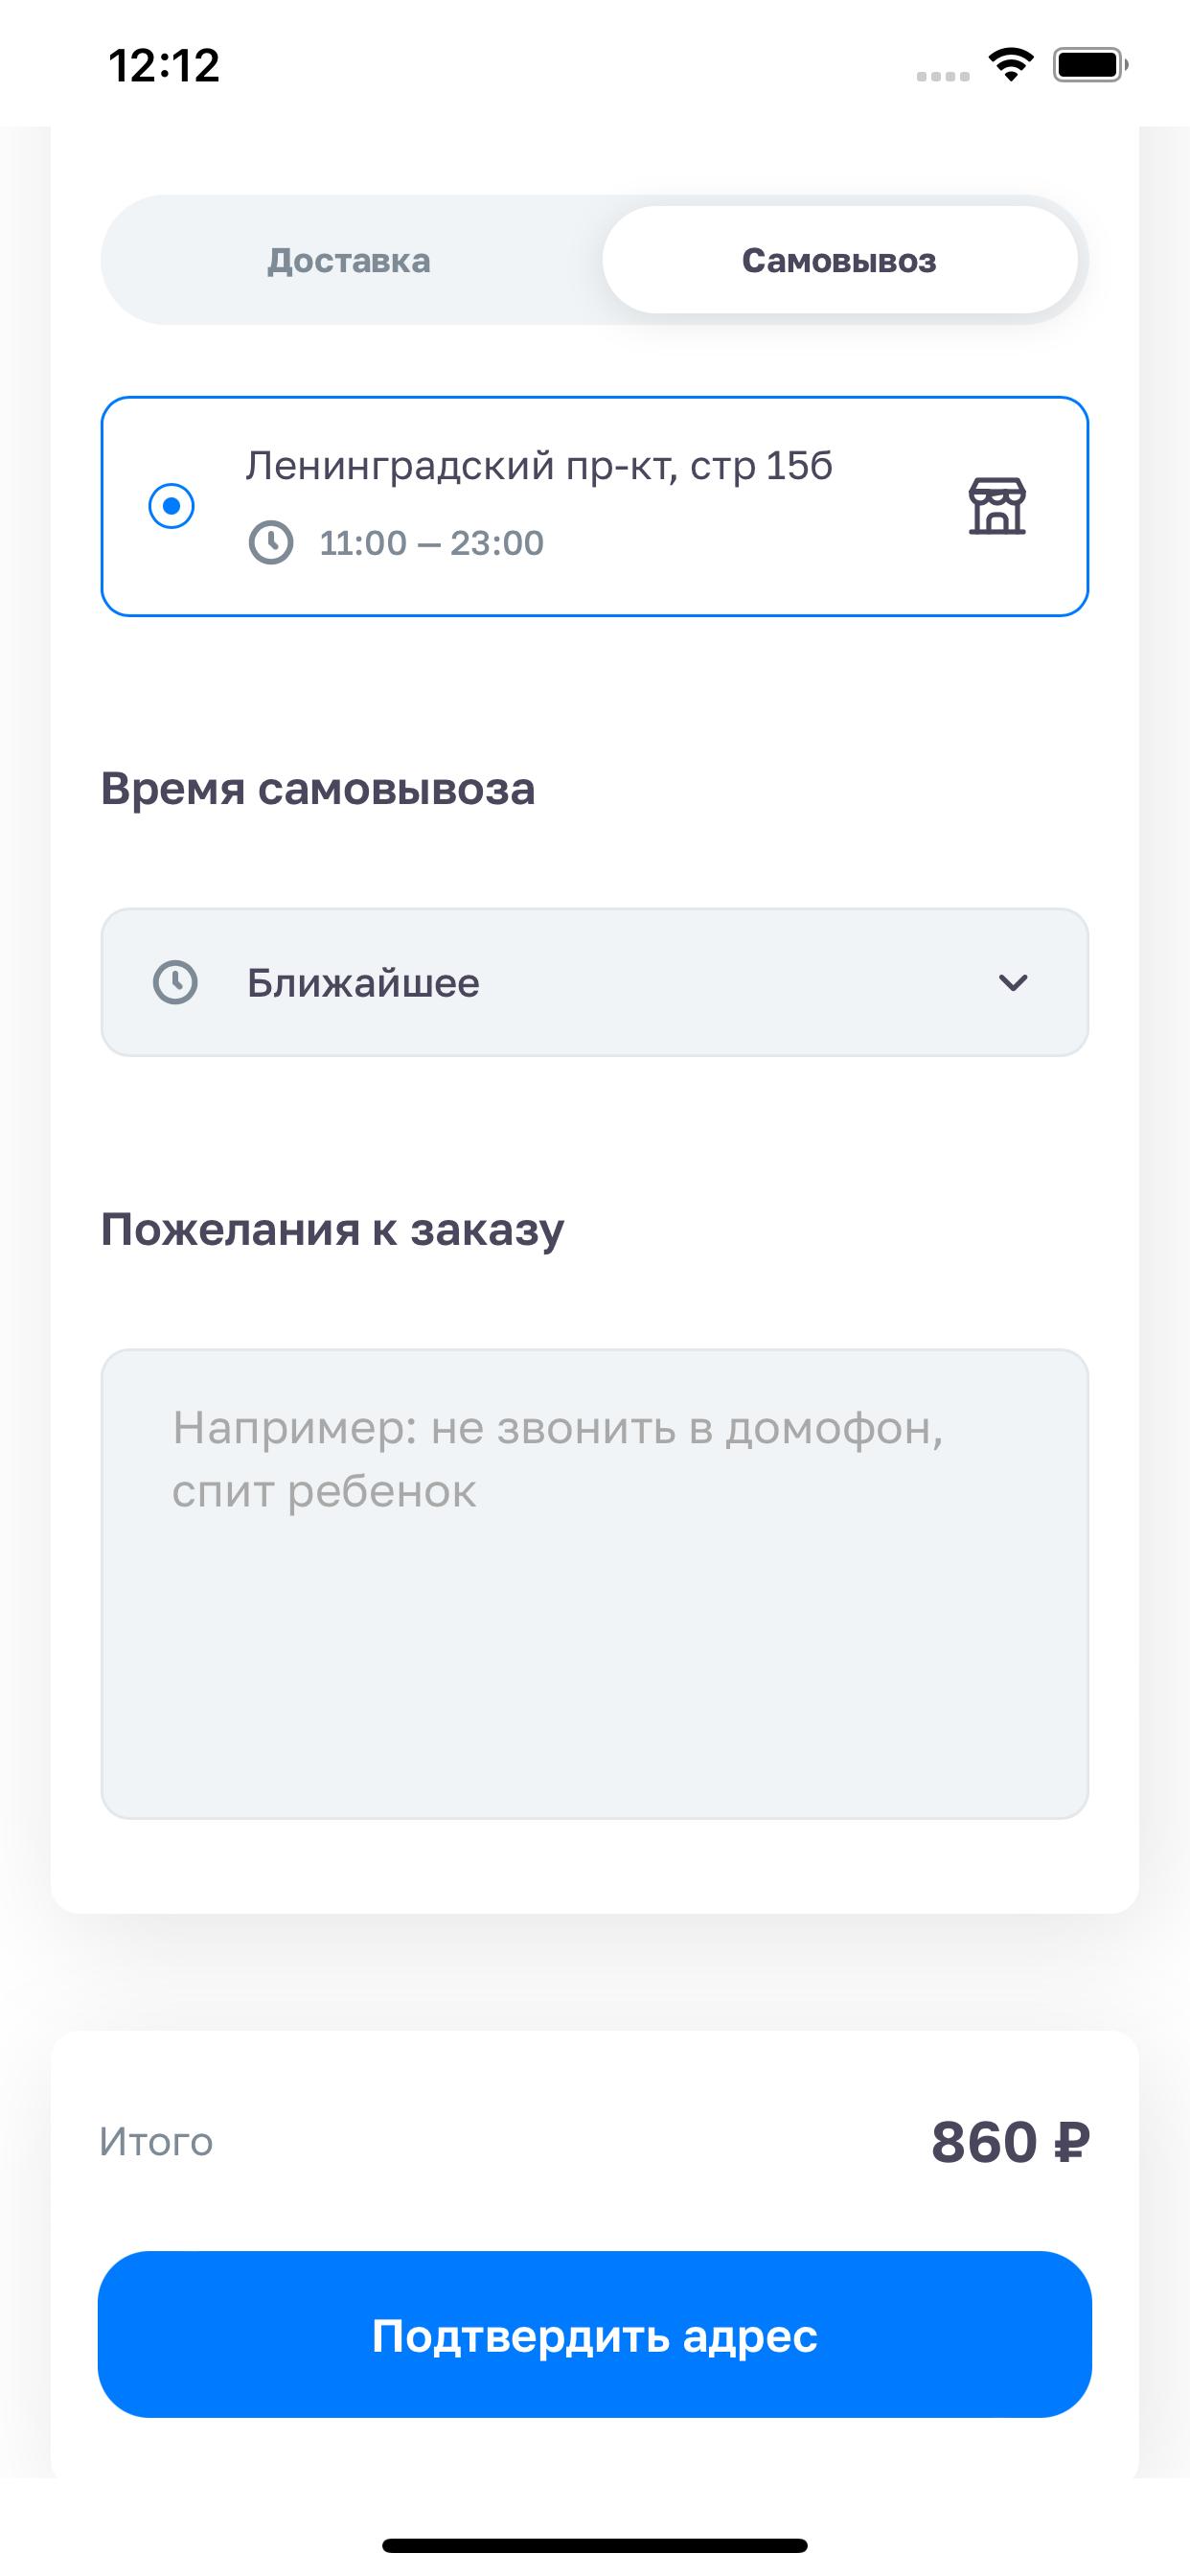Tap the Итого label
Screen dimensions: 1190x2576
(156, 2142)
